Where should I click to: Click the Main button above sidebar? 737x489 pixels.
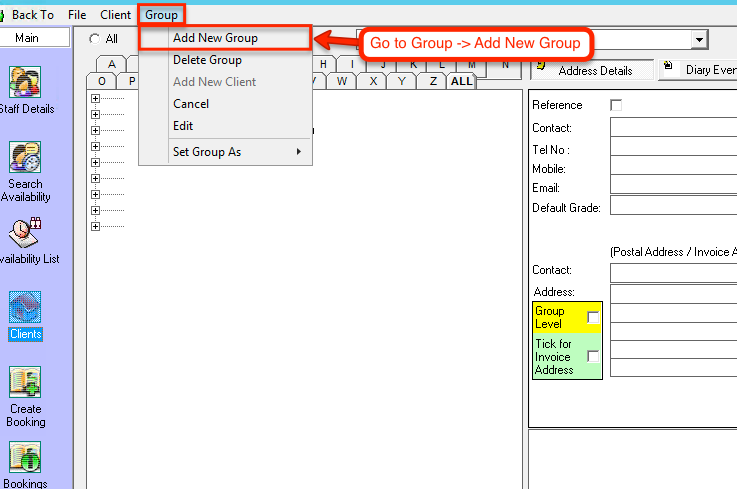[35, 38]
